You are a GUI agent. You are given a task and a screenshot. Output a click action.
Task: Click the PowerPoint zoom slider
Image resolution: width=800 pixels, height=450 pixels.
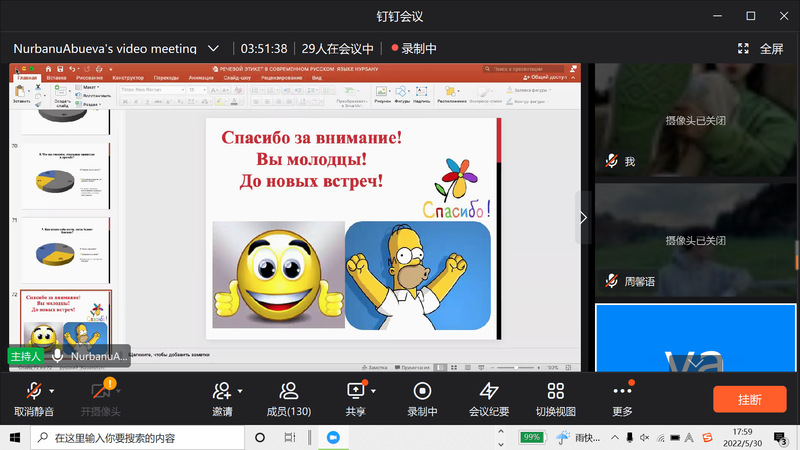click(515, 367)
